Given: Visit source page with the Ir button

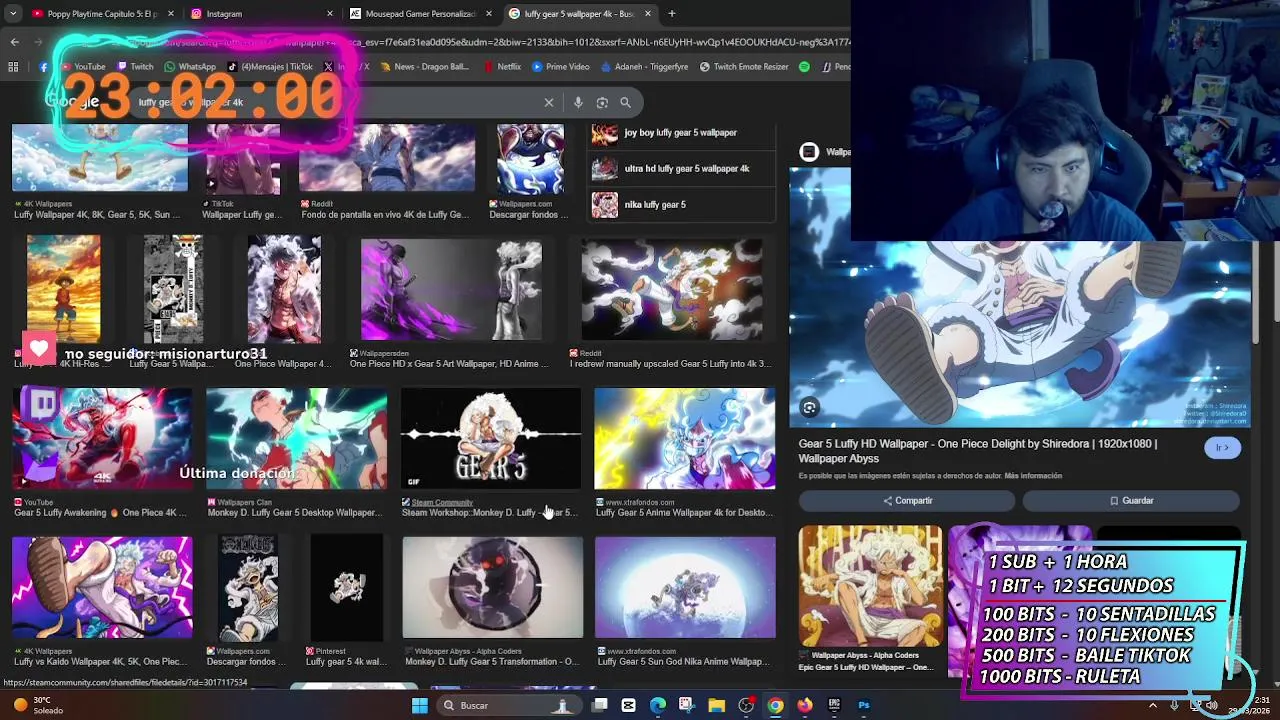Looking at the screenshot, I should pyautogui.click(x=1222, y=447).
